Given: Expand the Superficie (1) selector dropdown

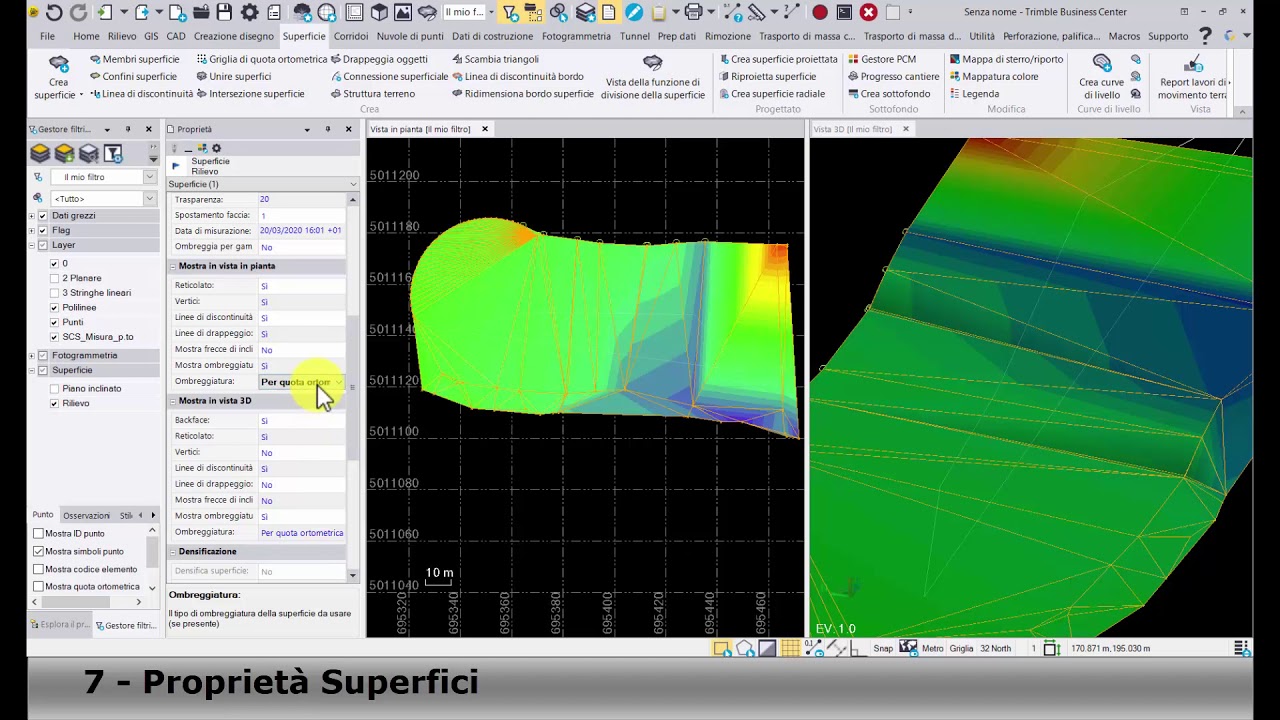Looking at the screenshot, I should click(x=352, y=184).
